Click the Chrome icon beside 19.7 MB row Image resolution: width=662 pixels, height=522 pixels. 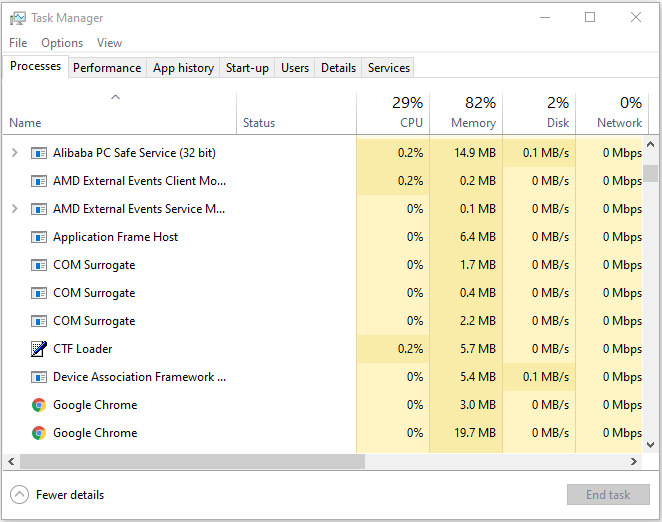click(x=39, y=433)
